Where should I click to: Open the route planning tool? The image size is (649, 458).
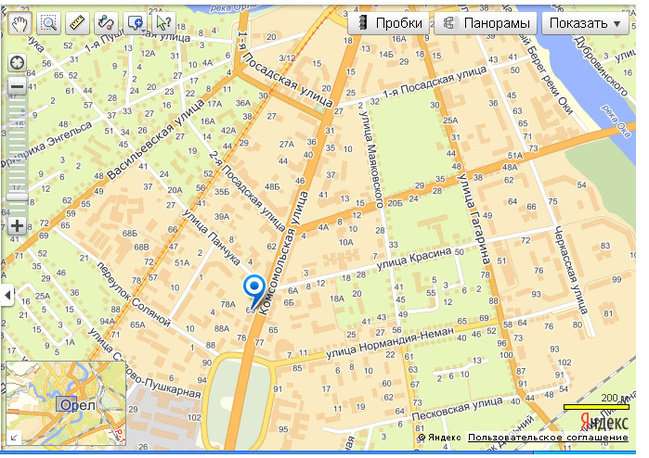(x=106, y=23)
